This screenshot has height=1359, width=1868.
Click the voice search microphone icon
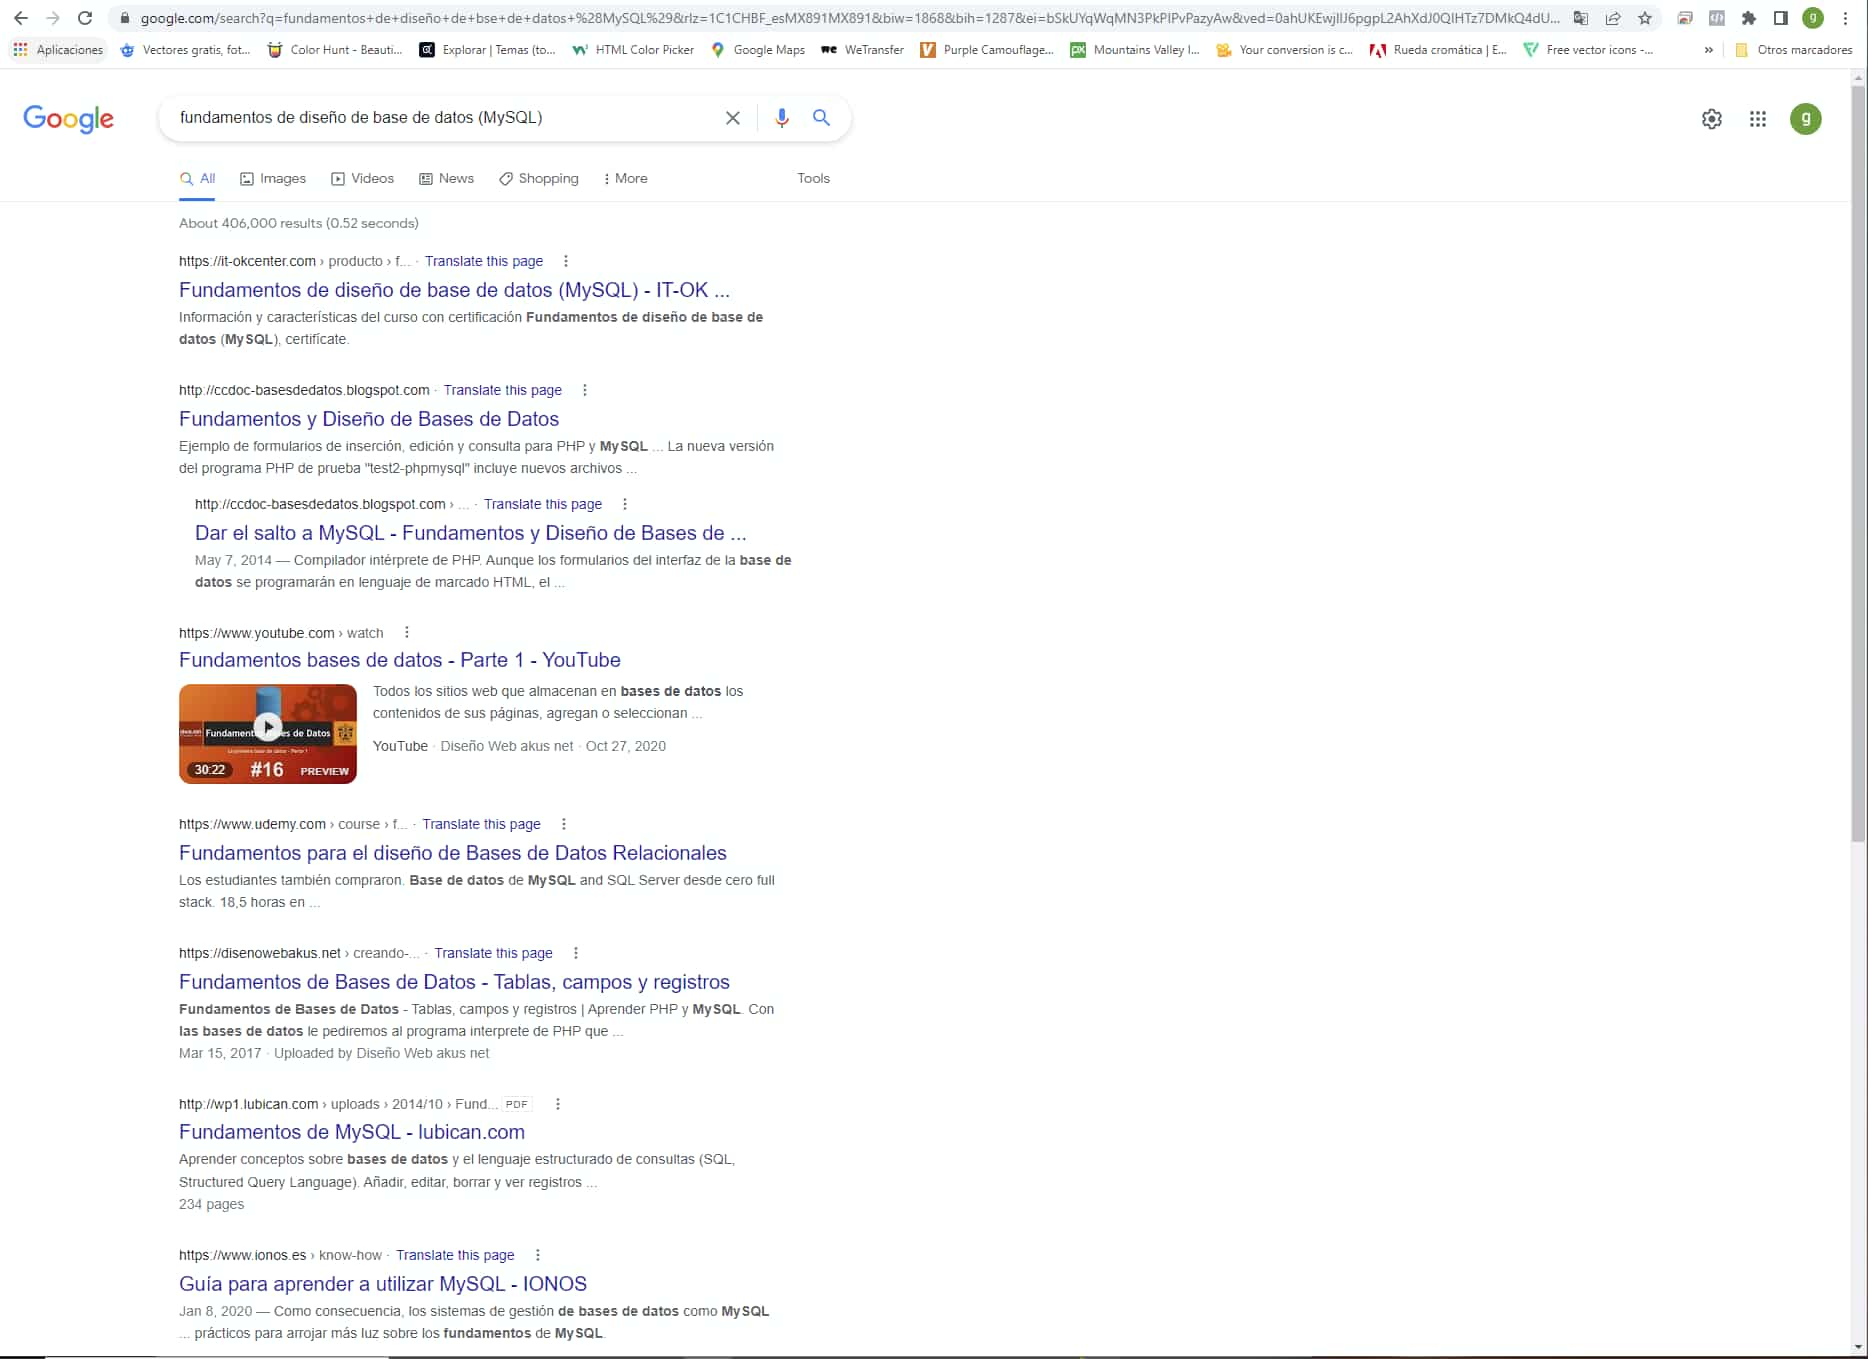(781, 118)
